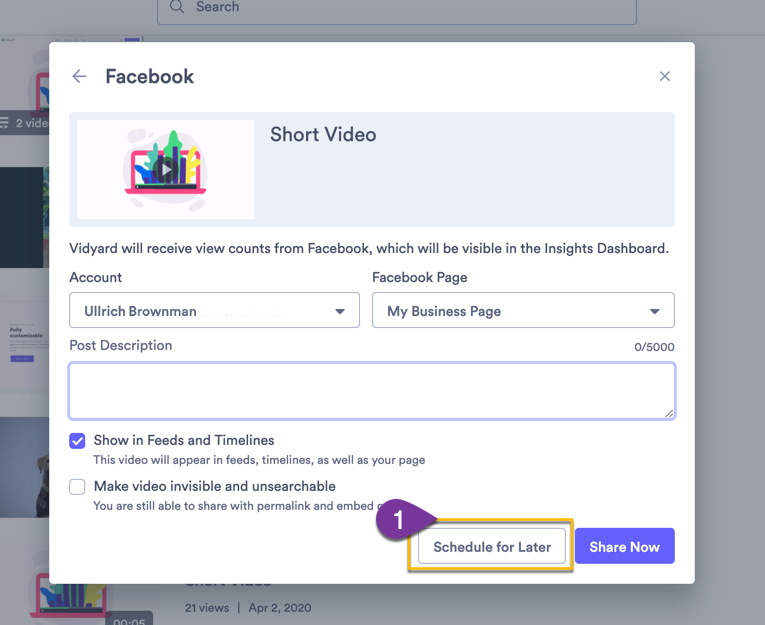The height and width of the screenshot is (625, 765).
Task: Play the Short Video thumbnail preview
Action: coord(166,169)
